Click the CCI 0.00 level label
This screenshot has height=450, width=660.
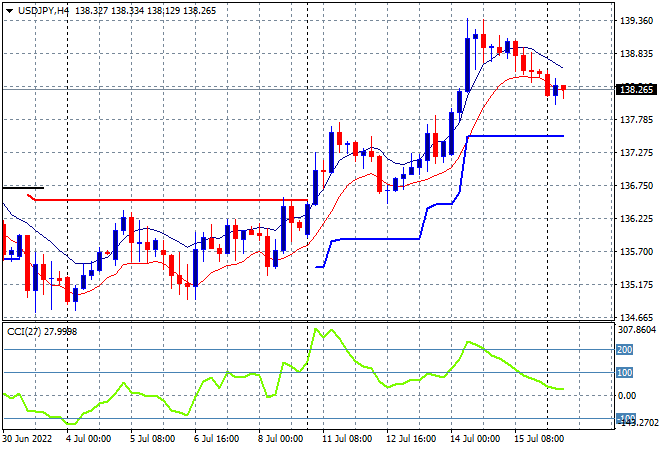point(627,396)
